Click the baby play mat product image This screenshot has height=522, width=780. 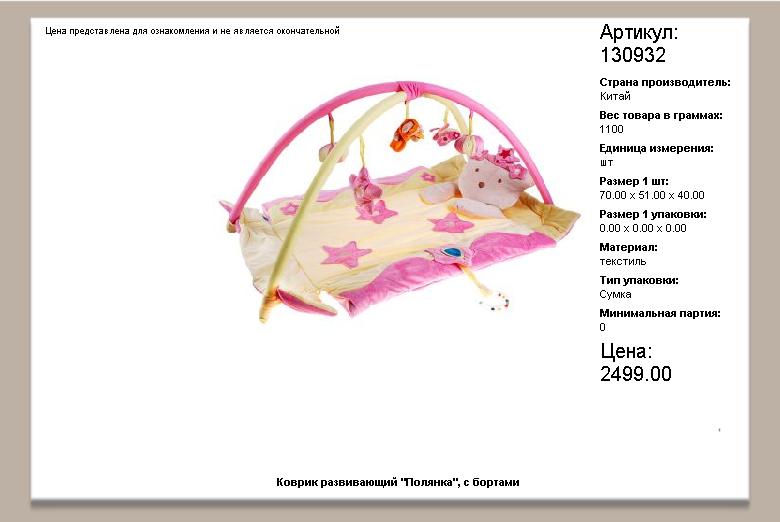click(399, 203)
